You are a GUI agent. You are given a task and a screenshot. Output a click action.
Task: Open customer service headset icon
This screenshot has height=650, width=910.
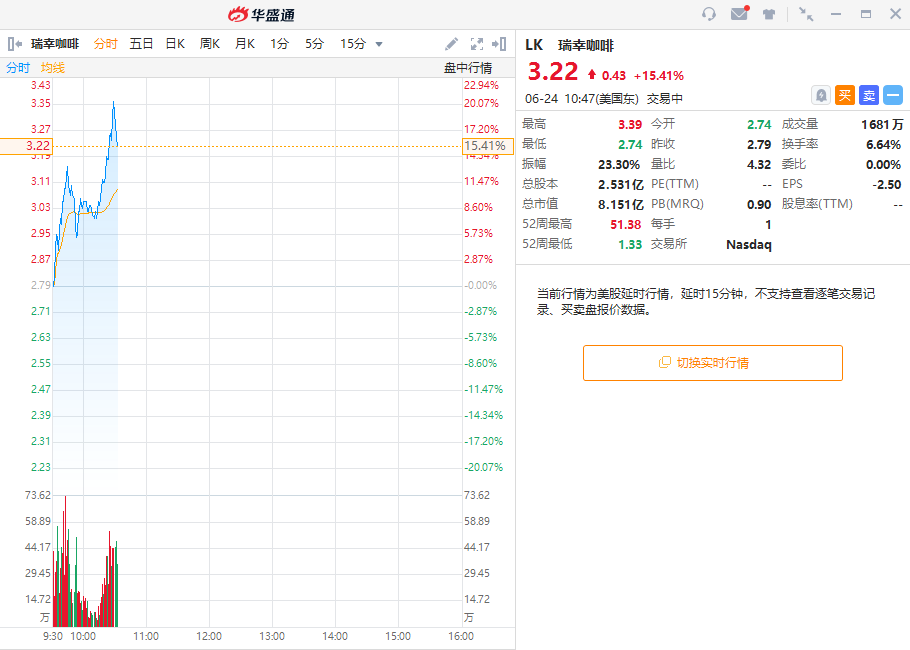coord(709,14)
